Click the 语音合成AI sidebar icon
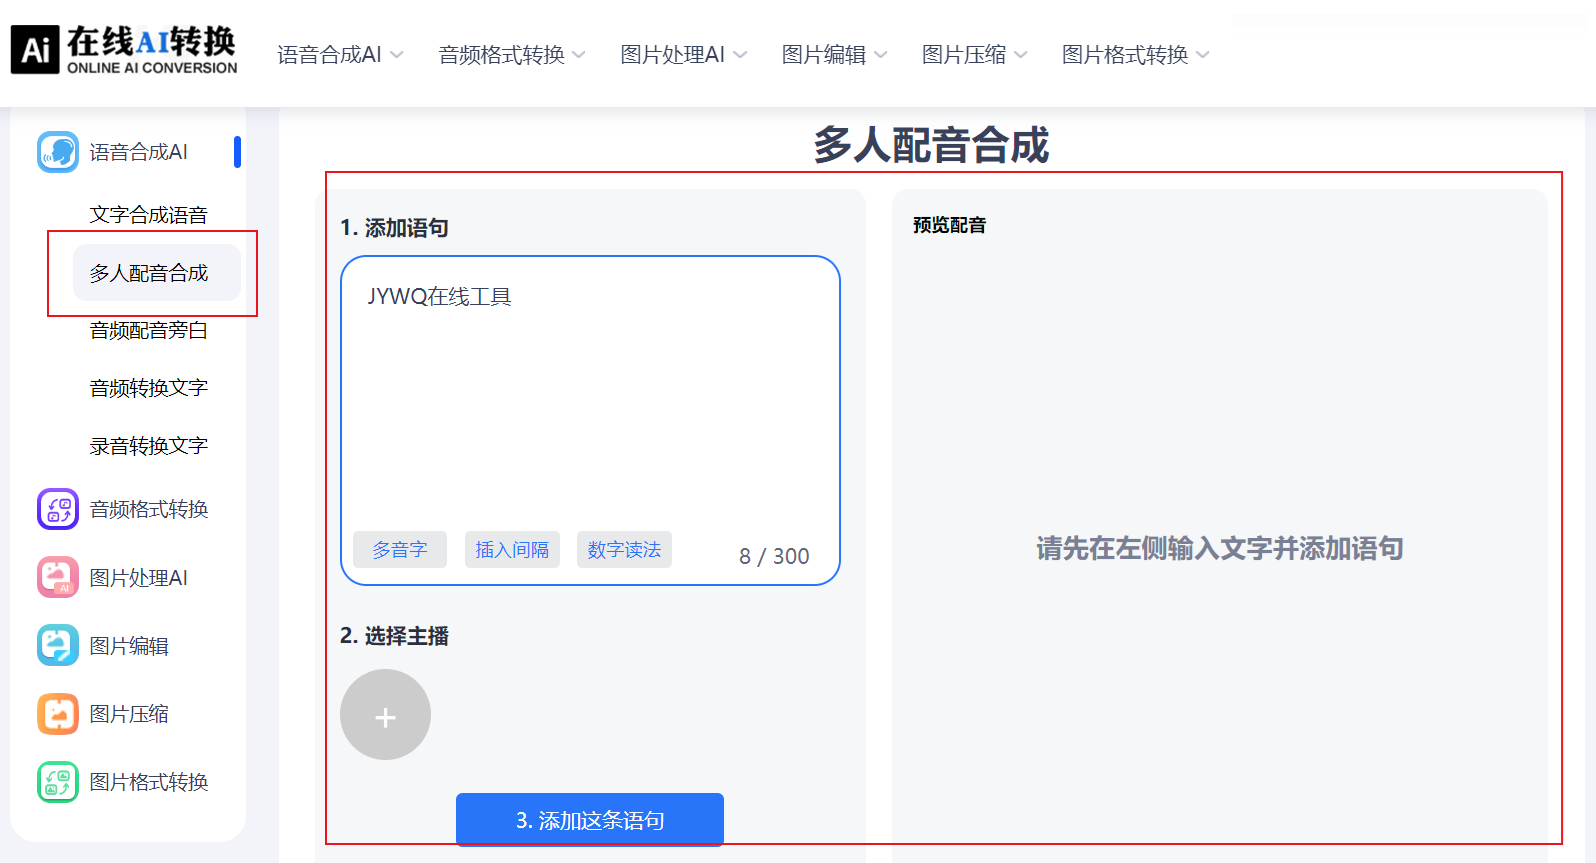 [x=58, y=152]
